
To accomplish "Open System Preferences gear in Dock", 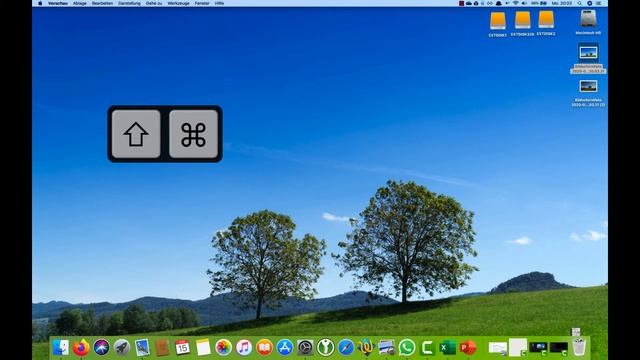I will [305, 347].
